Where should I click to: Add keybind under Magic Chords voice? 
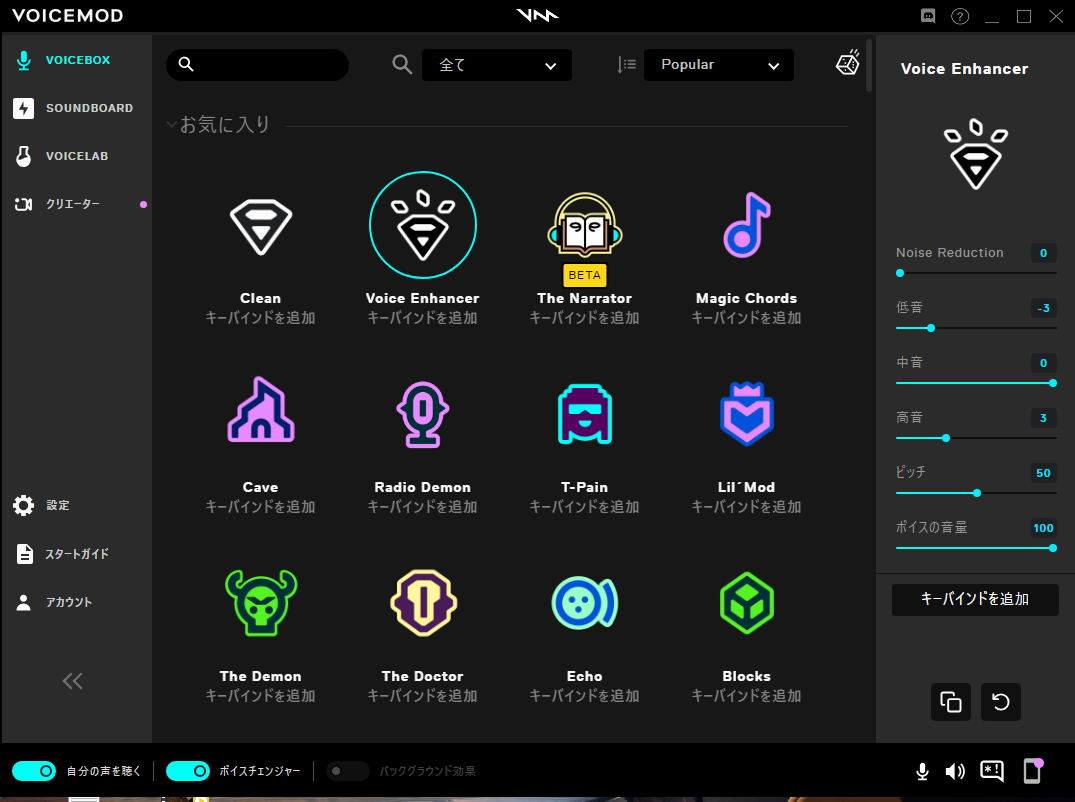pos(747,318)
